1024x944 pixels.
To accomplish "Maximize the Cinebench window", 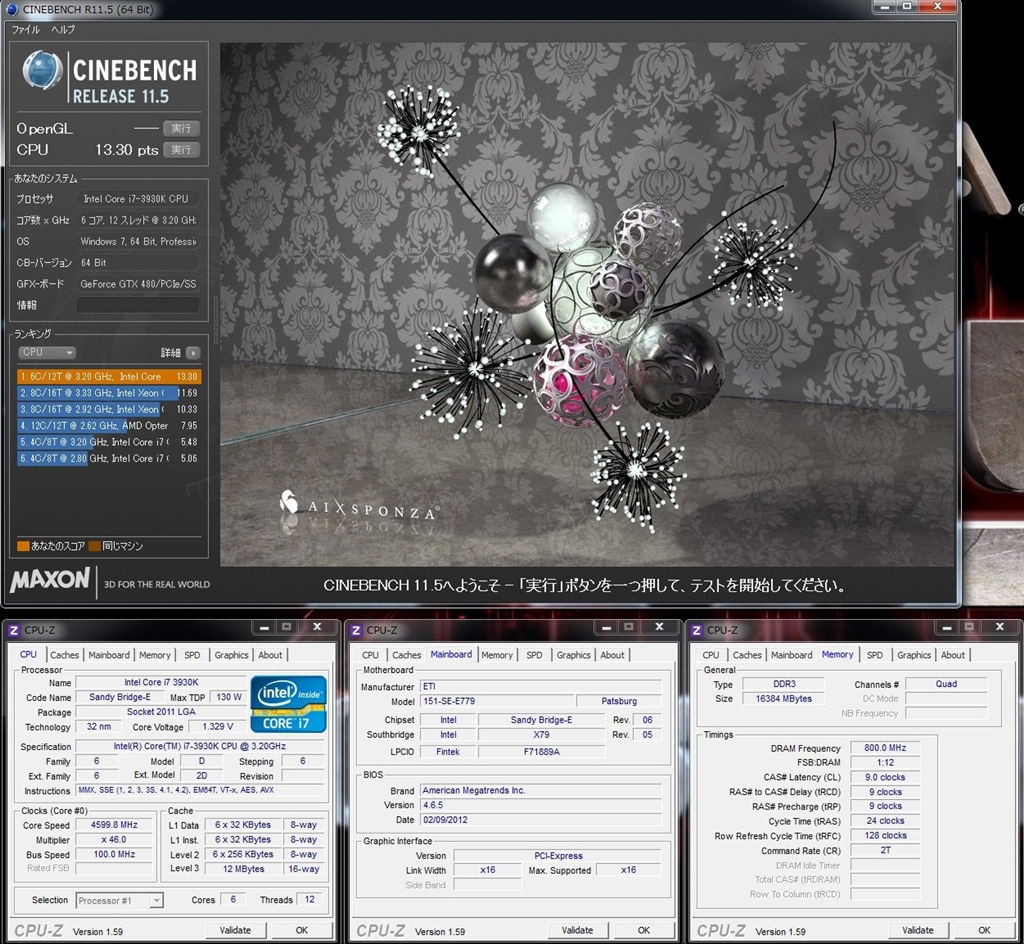I will coord(906,7).
